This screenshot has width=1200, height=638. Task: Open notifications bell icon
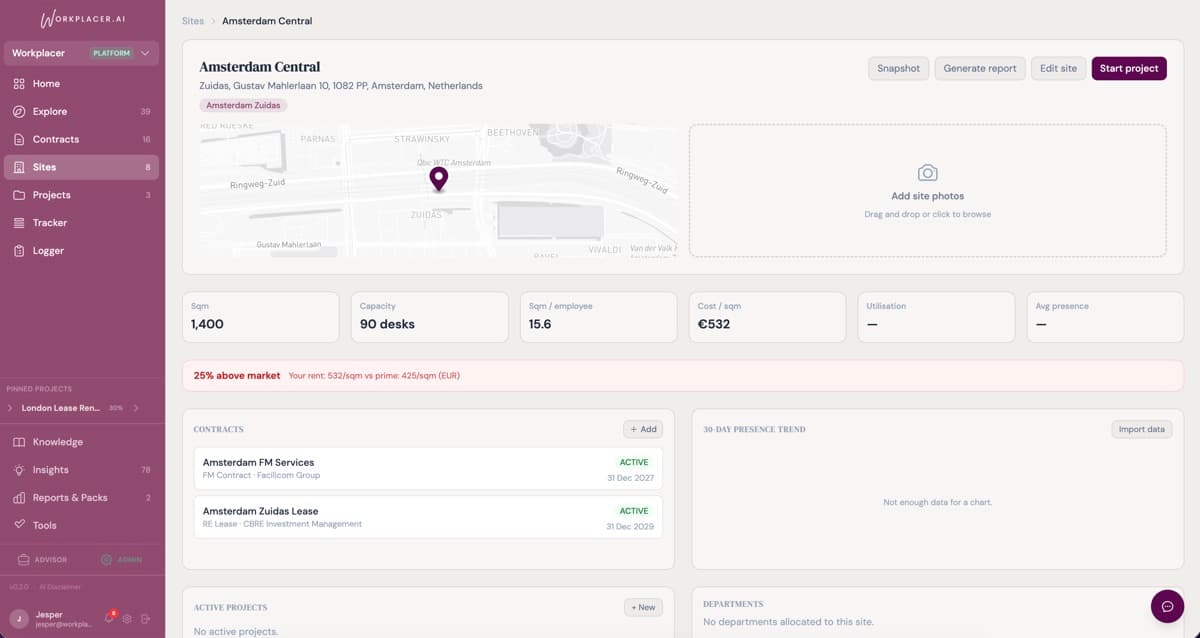(x=109, y=619)
